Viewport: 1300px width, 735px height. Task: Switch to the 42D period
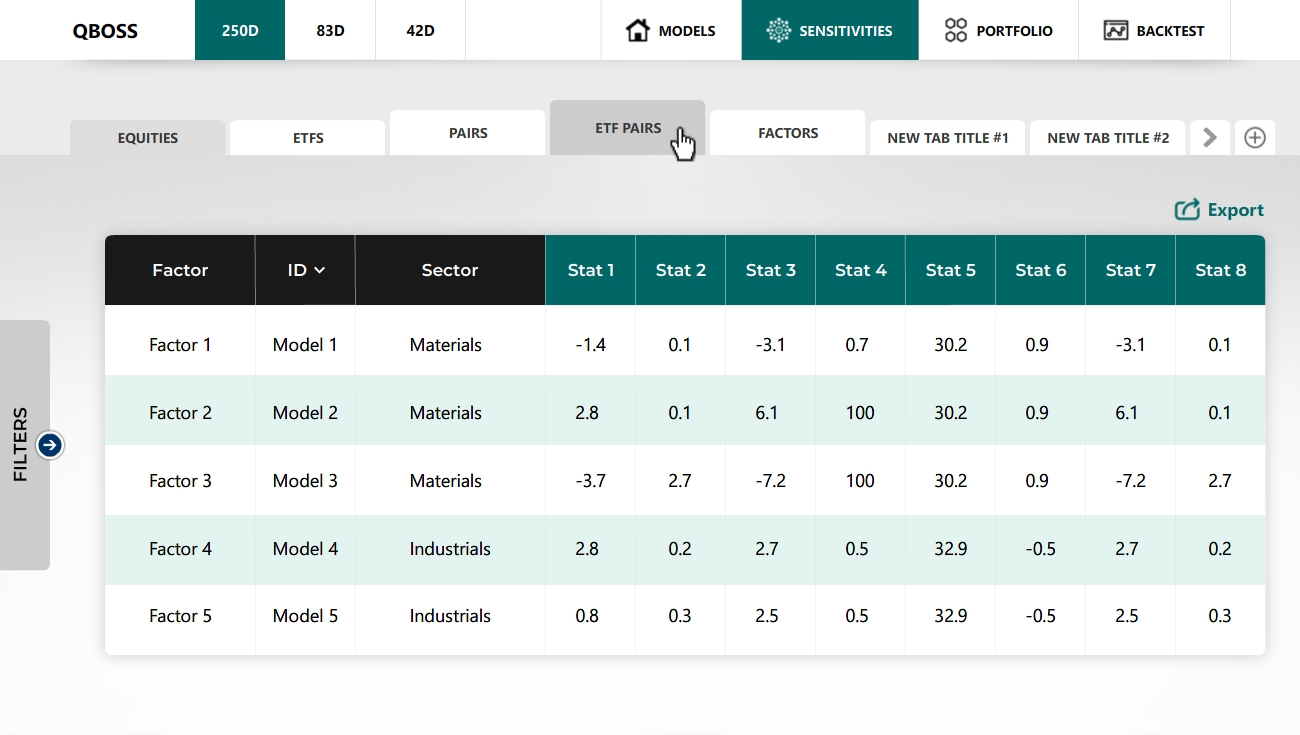[420, 30]
